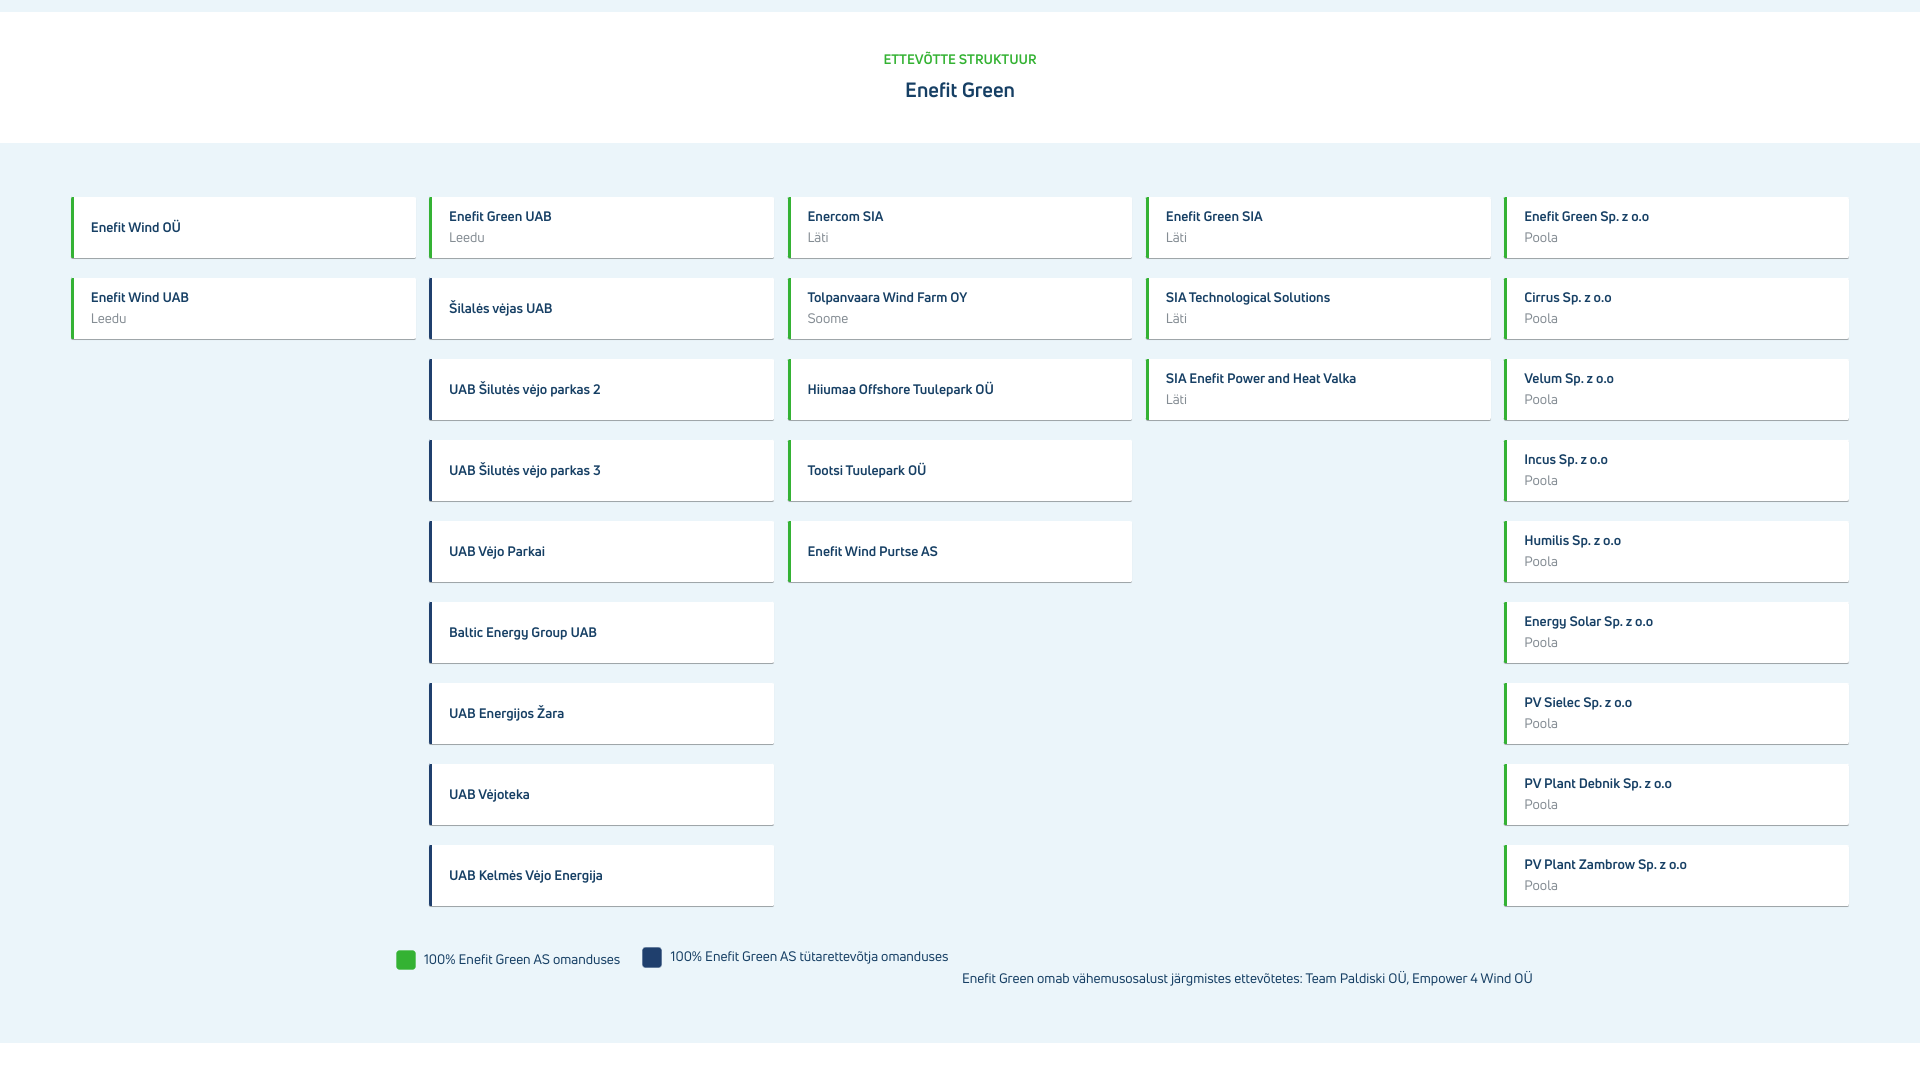Select the Enefit Wind UAB Leedu card
This screenshot has width=1920, height=1080.
tap(244, 309)
